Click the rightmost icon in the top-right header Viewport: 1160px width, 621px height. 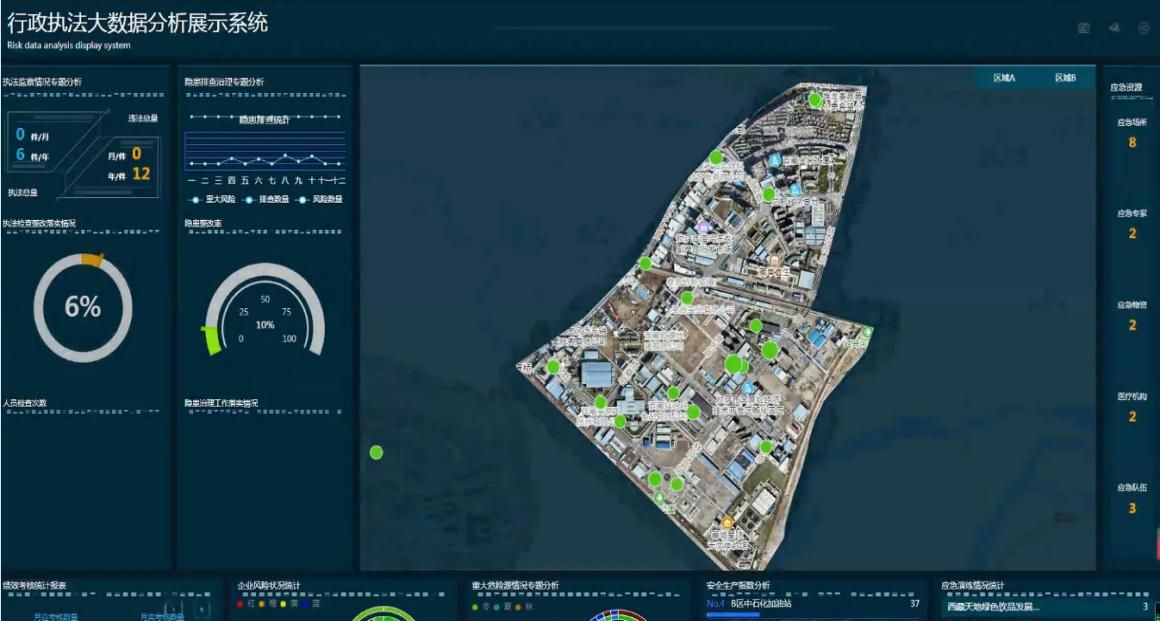[x=1144, y=28]
